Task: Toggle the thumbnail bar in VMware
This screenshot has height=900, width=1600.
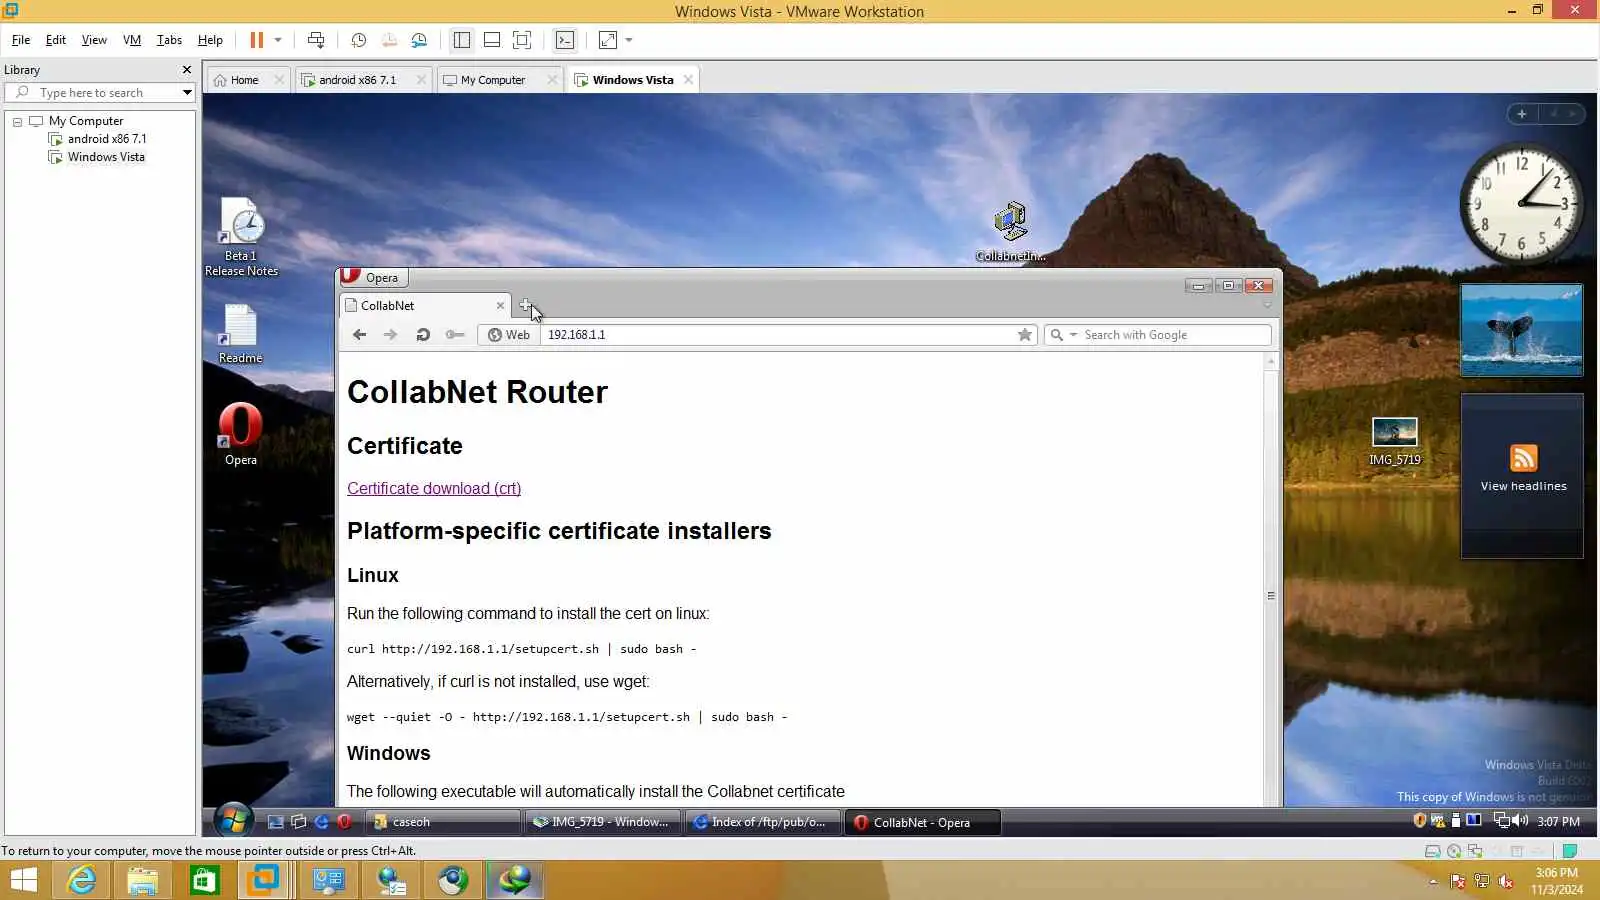Action: click(492, 40)
